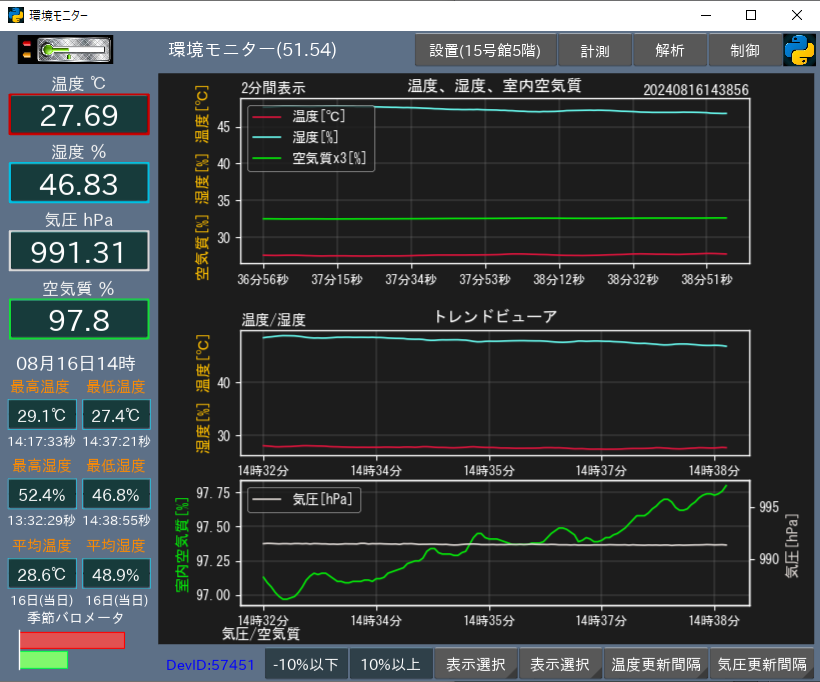The image size is (820, 682).
Task: Switch to the 計測 tab
Action: pos(595,50)
